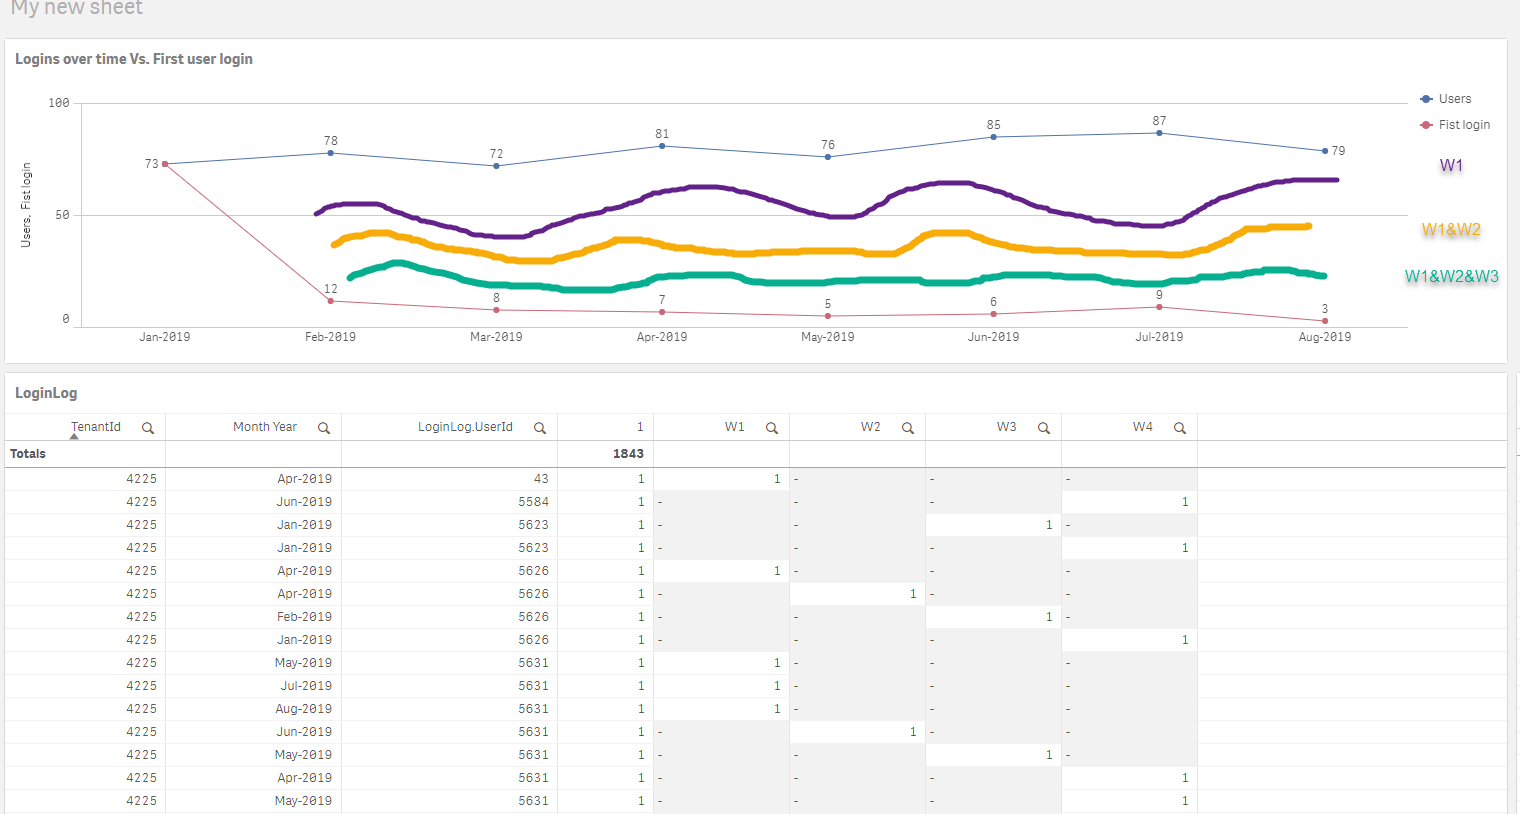Click the W2 column search magnifier
This screenshot has height=814, width=1520.
[x=908, y=428]
